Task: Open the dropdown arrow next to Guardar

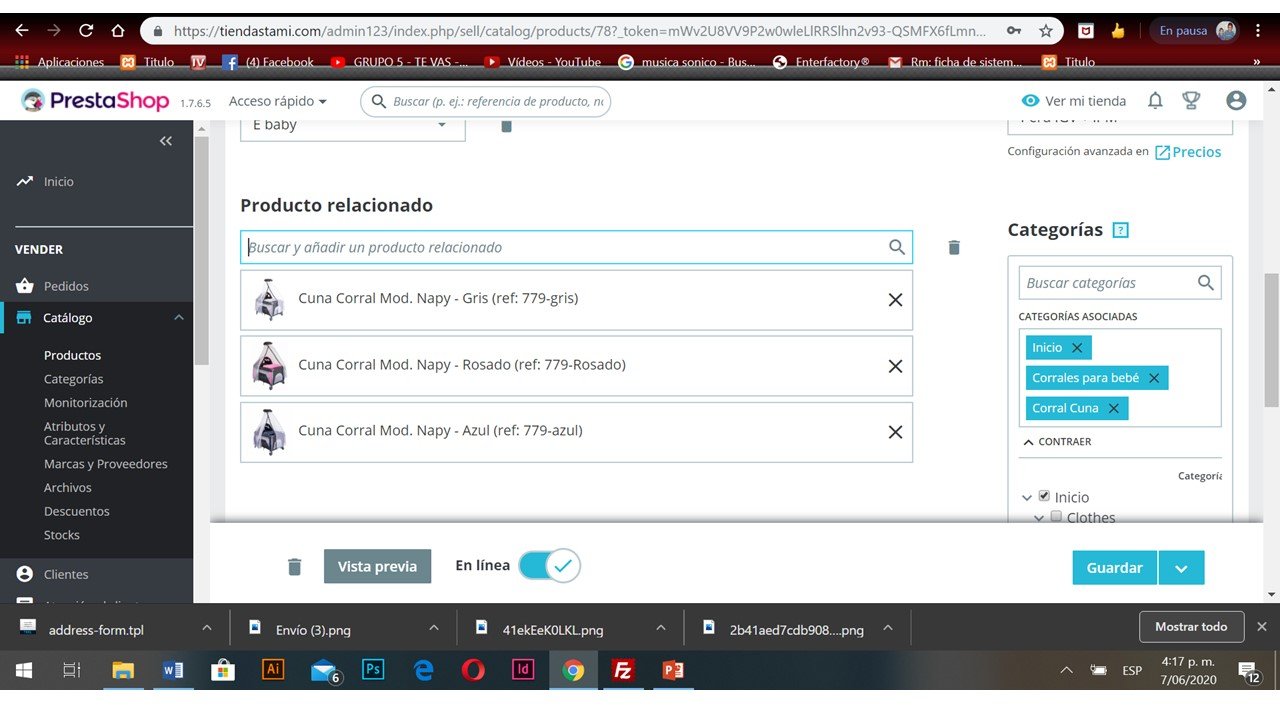Action: click(1181, 568)
